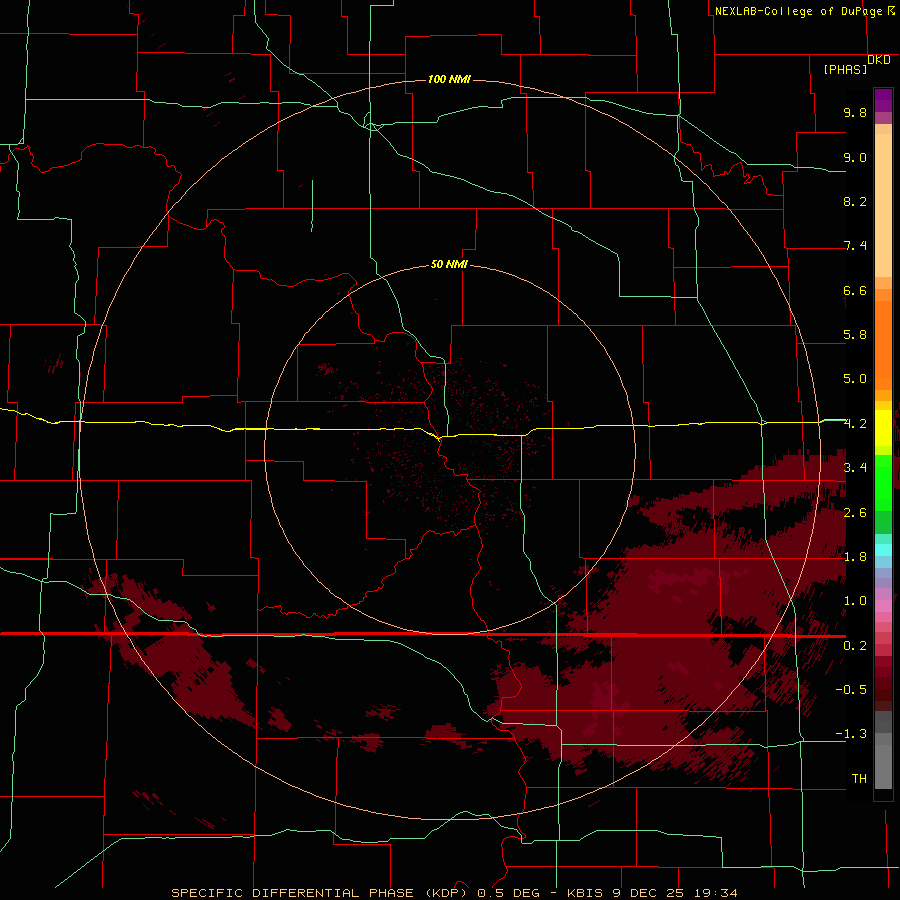The width and height of the screenshot is (900, 900).
Task: Click the -1.3 value on the color scale
Action: 851,734
